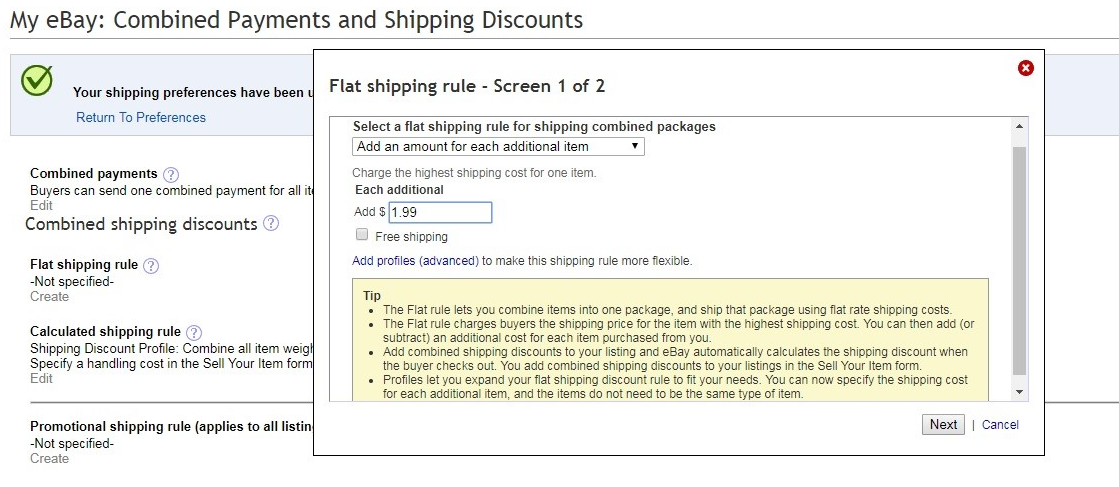
Task: Click Return To Preferences link
Action: 141,118
